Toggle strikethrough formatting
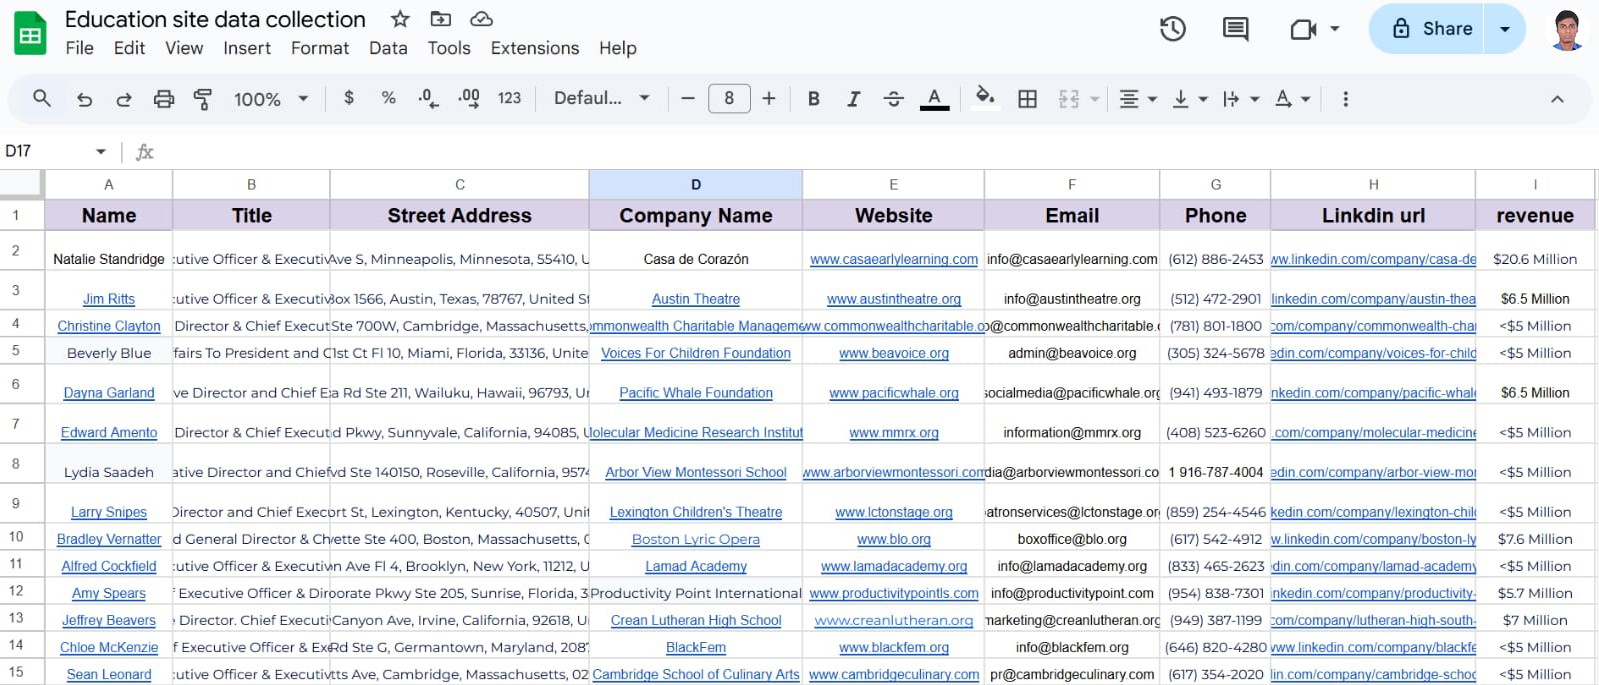 click(x=893, y=99)
